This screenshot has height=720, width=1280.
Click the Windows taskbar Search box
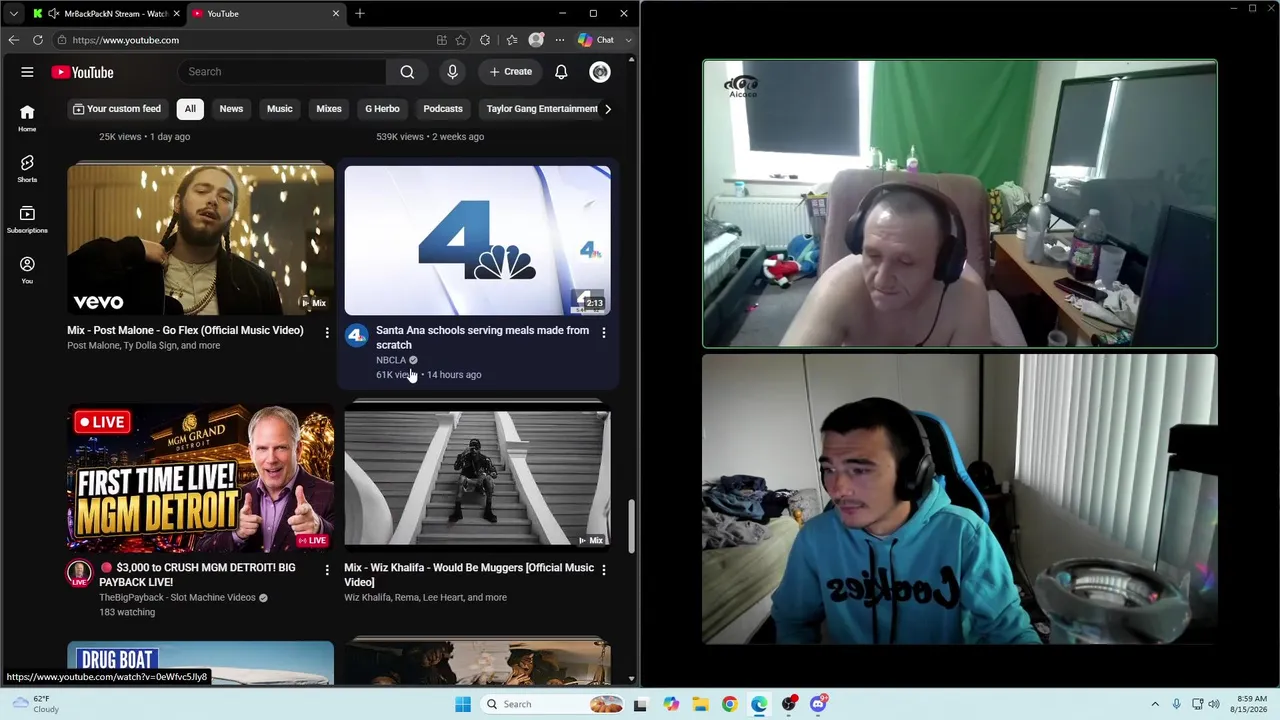[x=552, y=704]
